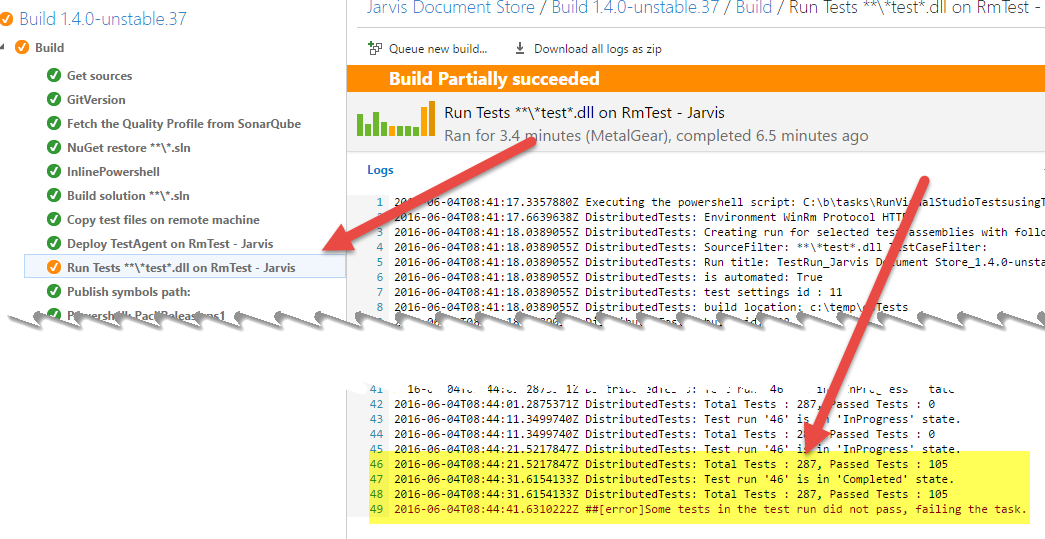Click the orange check icon beside Build node
The image size is (1045, 539).
22,47
